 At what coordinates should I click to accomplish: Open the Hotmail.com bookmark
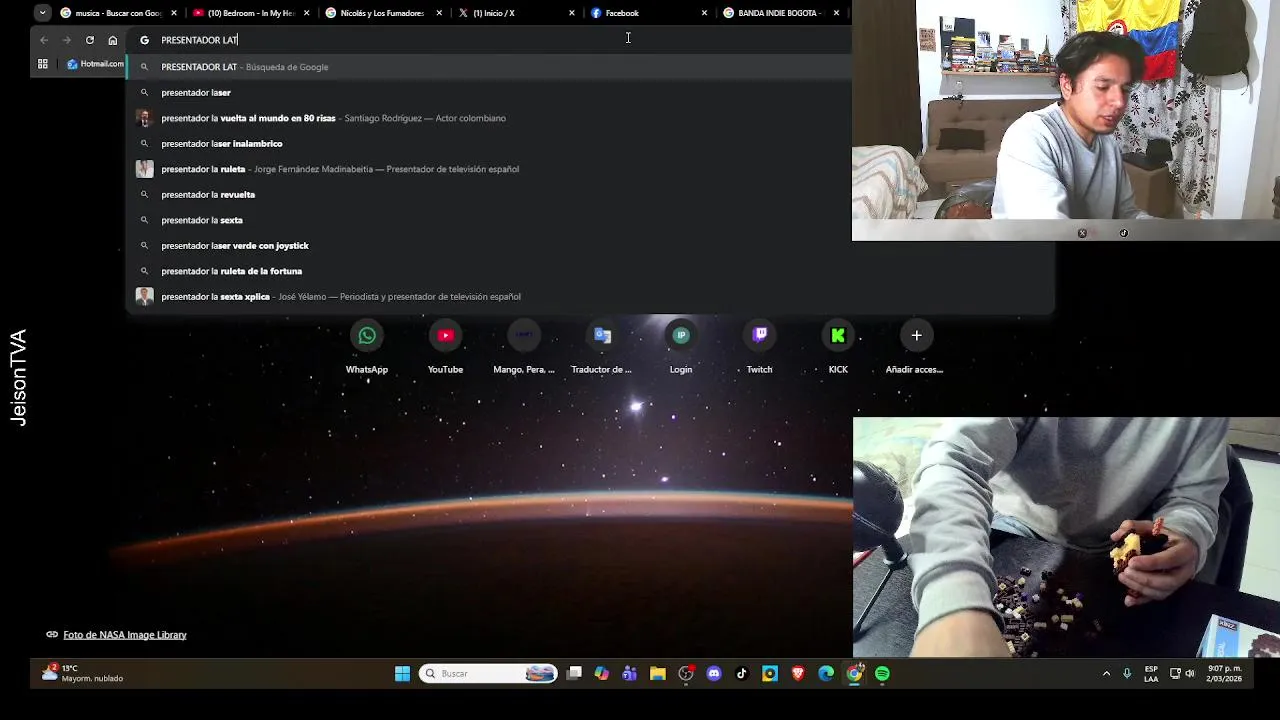click(95, 64)
